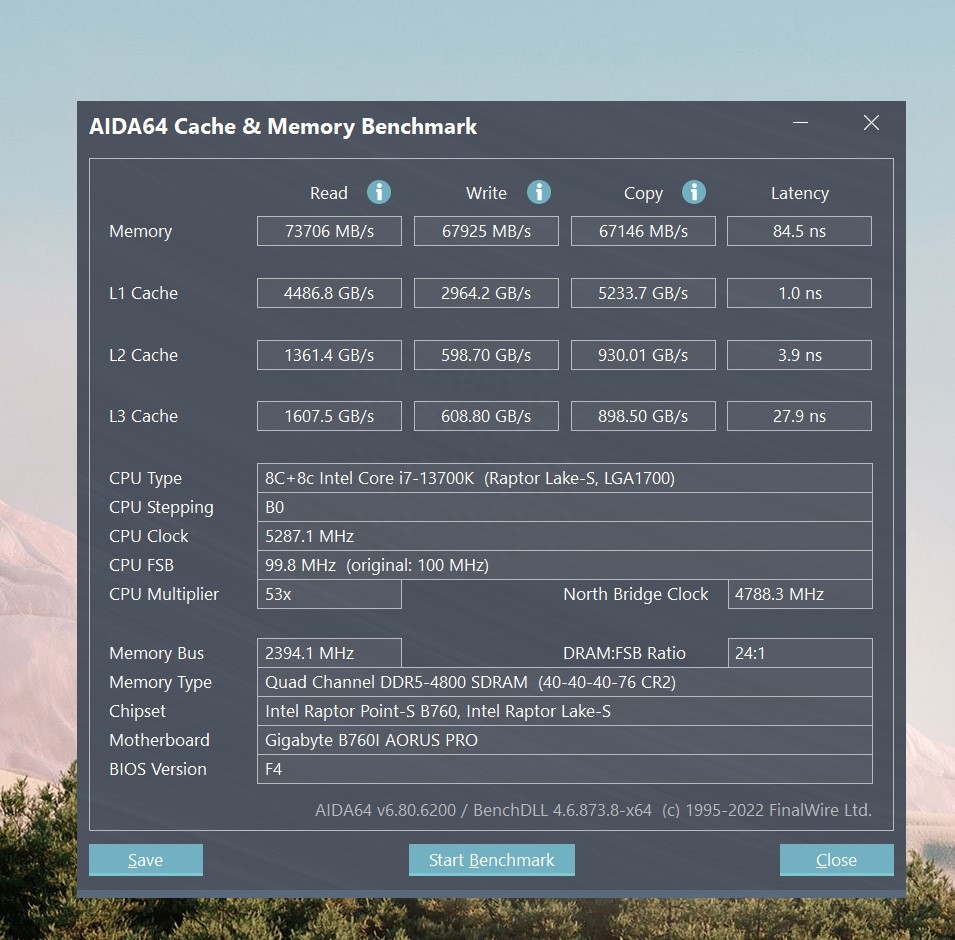This screenshot has height=940, width=955.
Task: Click the L2 Cache row label
Action: [x=143, y=355]
